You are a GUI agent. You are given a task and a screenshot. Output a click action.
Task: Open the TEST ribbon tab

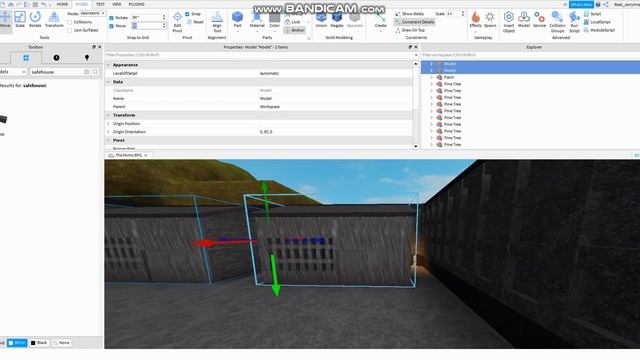point(100,4)
